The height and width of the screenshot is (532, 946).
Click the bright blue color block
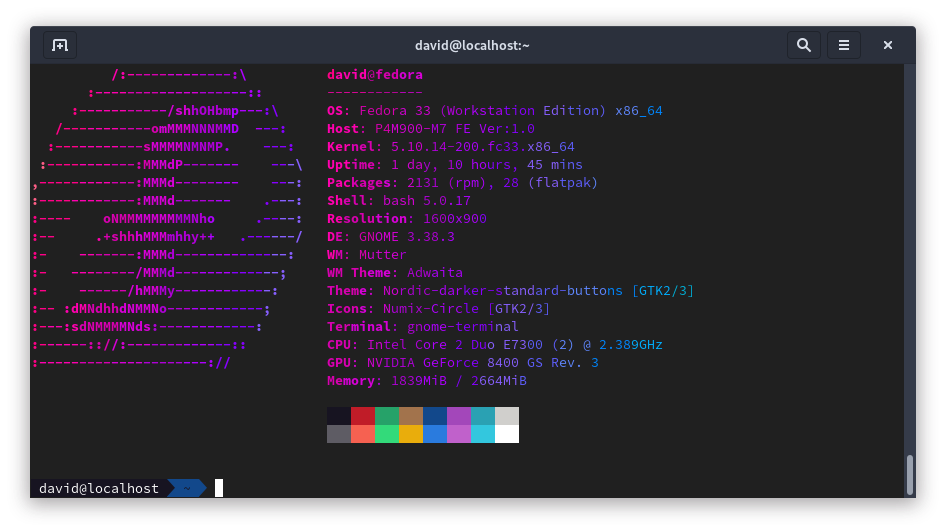pyautogui.click(x=435, y=434)
